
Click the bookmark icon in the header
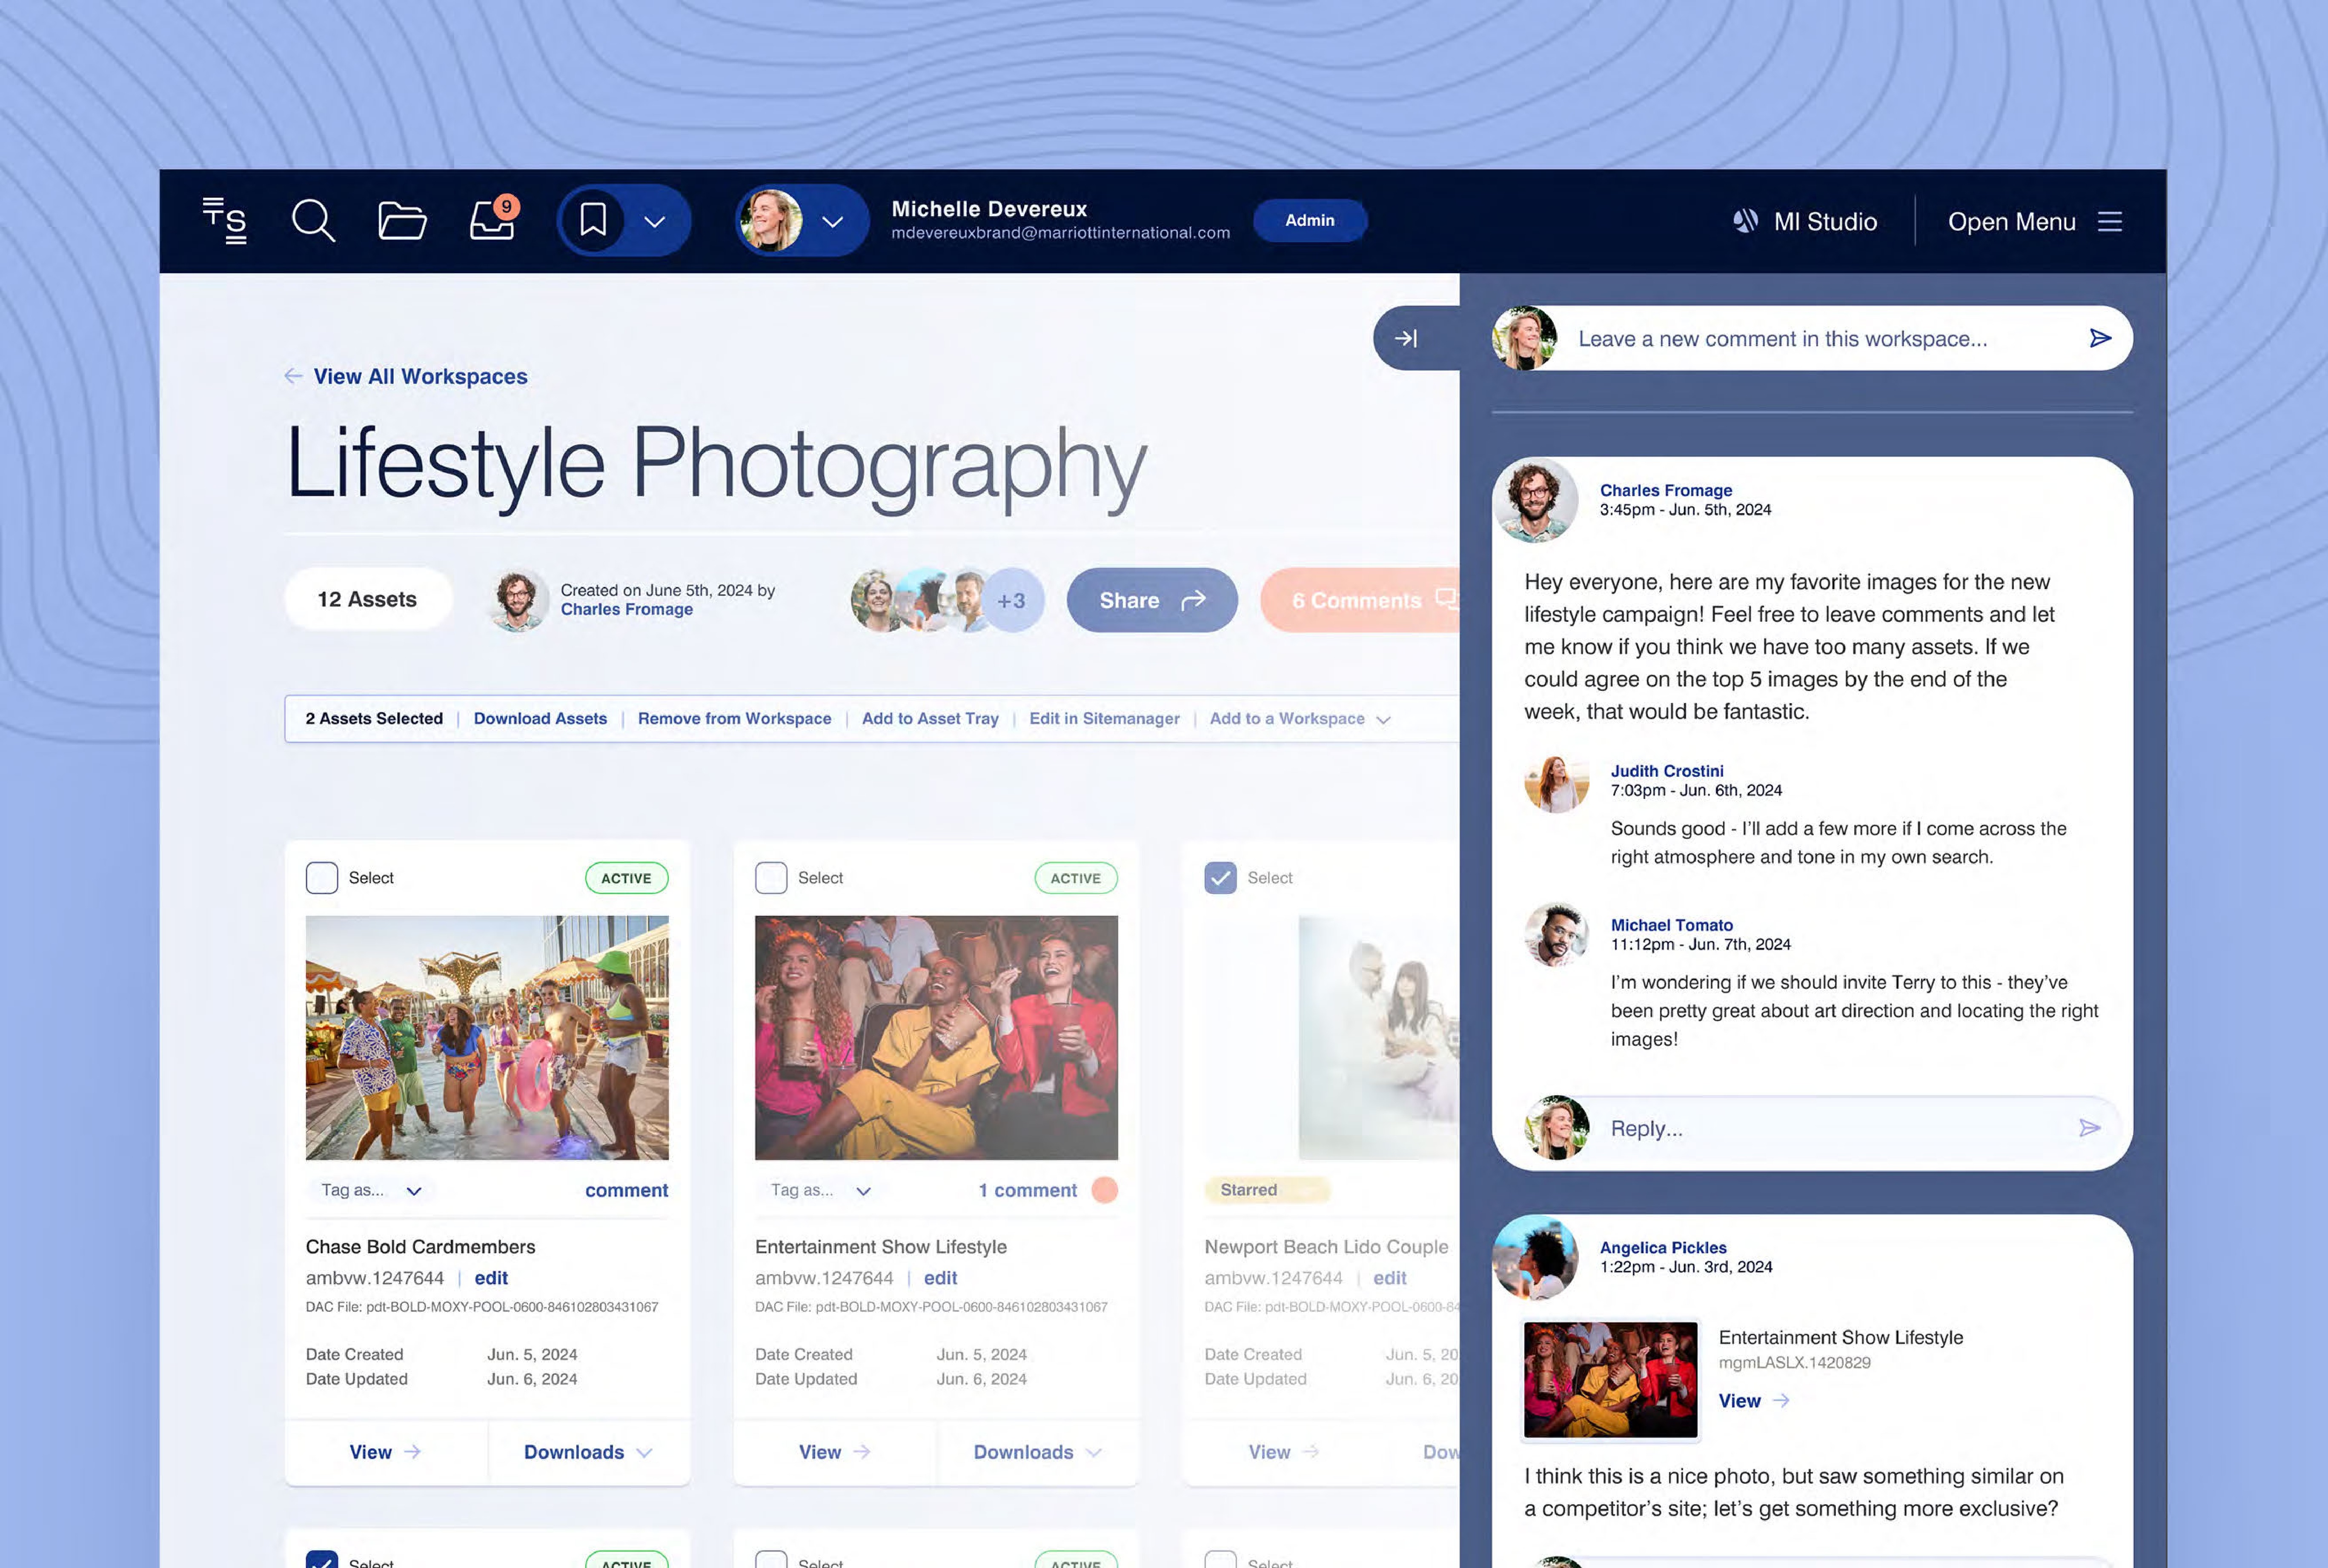click(593, 220)
